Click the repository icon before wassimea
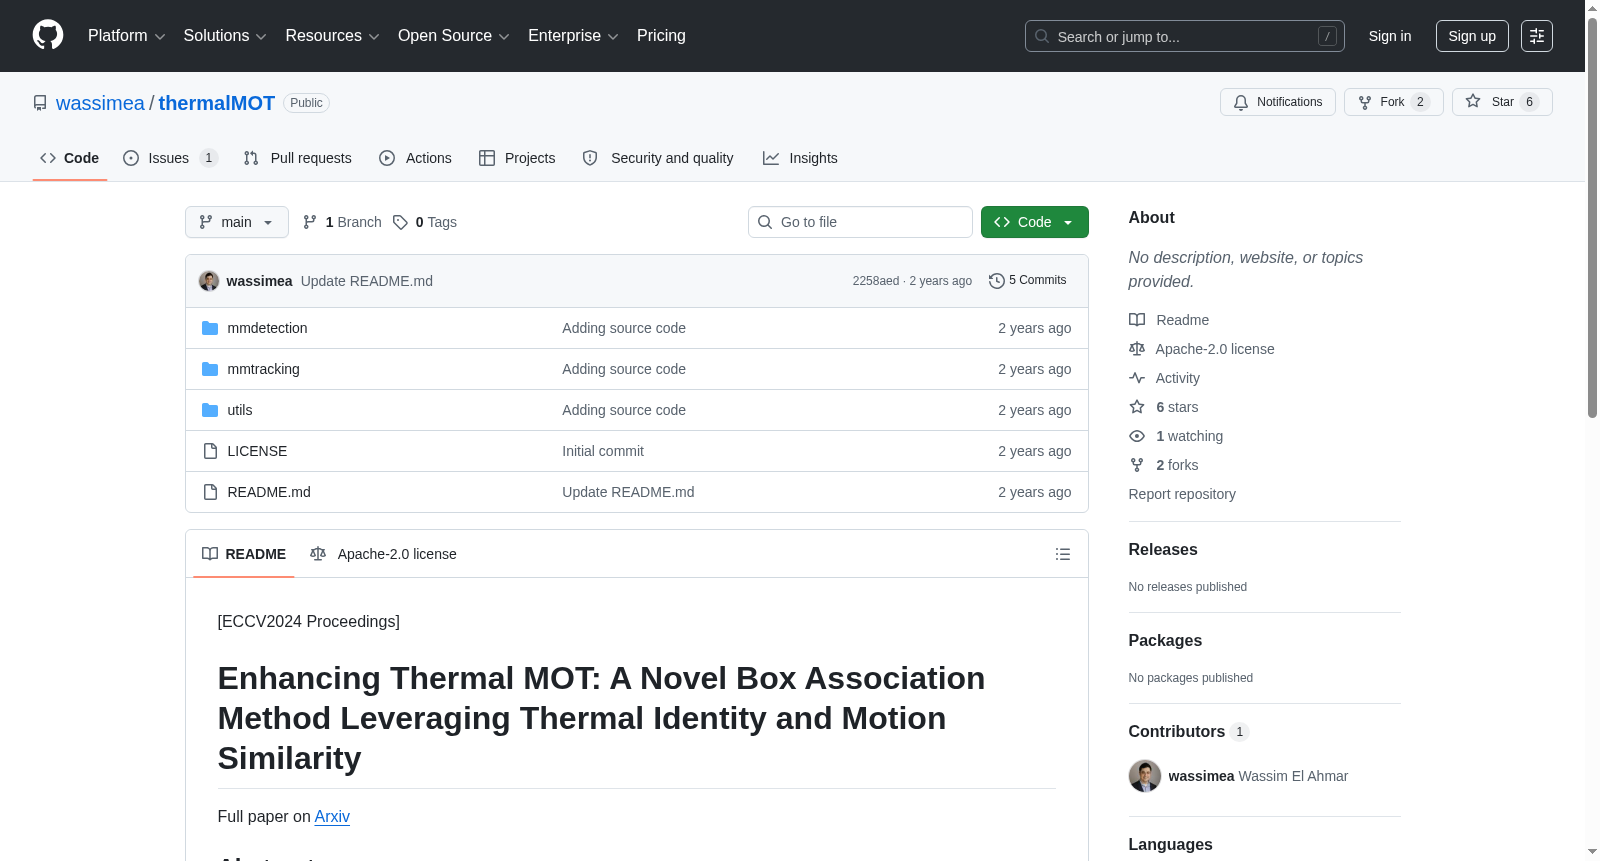This screenshot has width=1600, height=861. click(40, 103)
